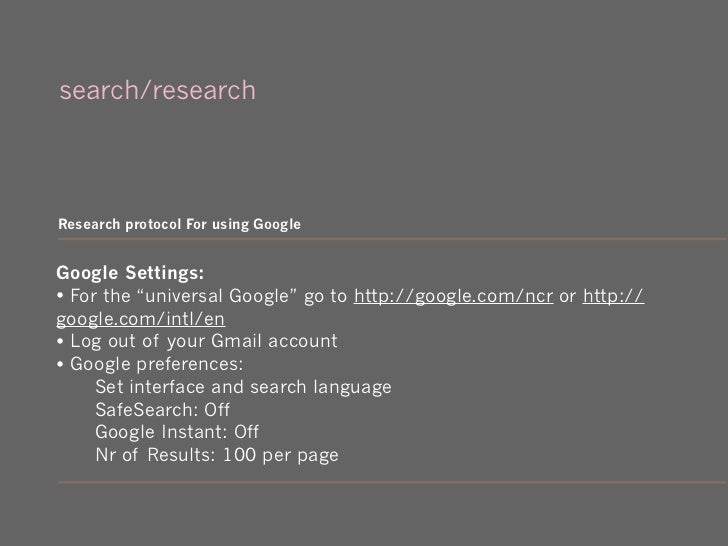The height and width of the screenshot is (546, 728).
Task: Click the "SafeSearch: Off" line
Action: [162, 410]
